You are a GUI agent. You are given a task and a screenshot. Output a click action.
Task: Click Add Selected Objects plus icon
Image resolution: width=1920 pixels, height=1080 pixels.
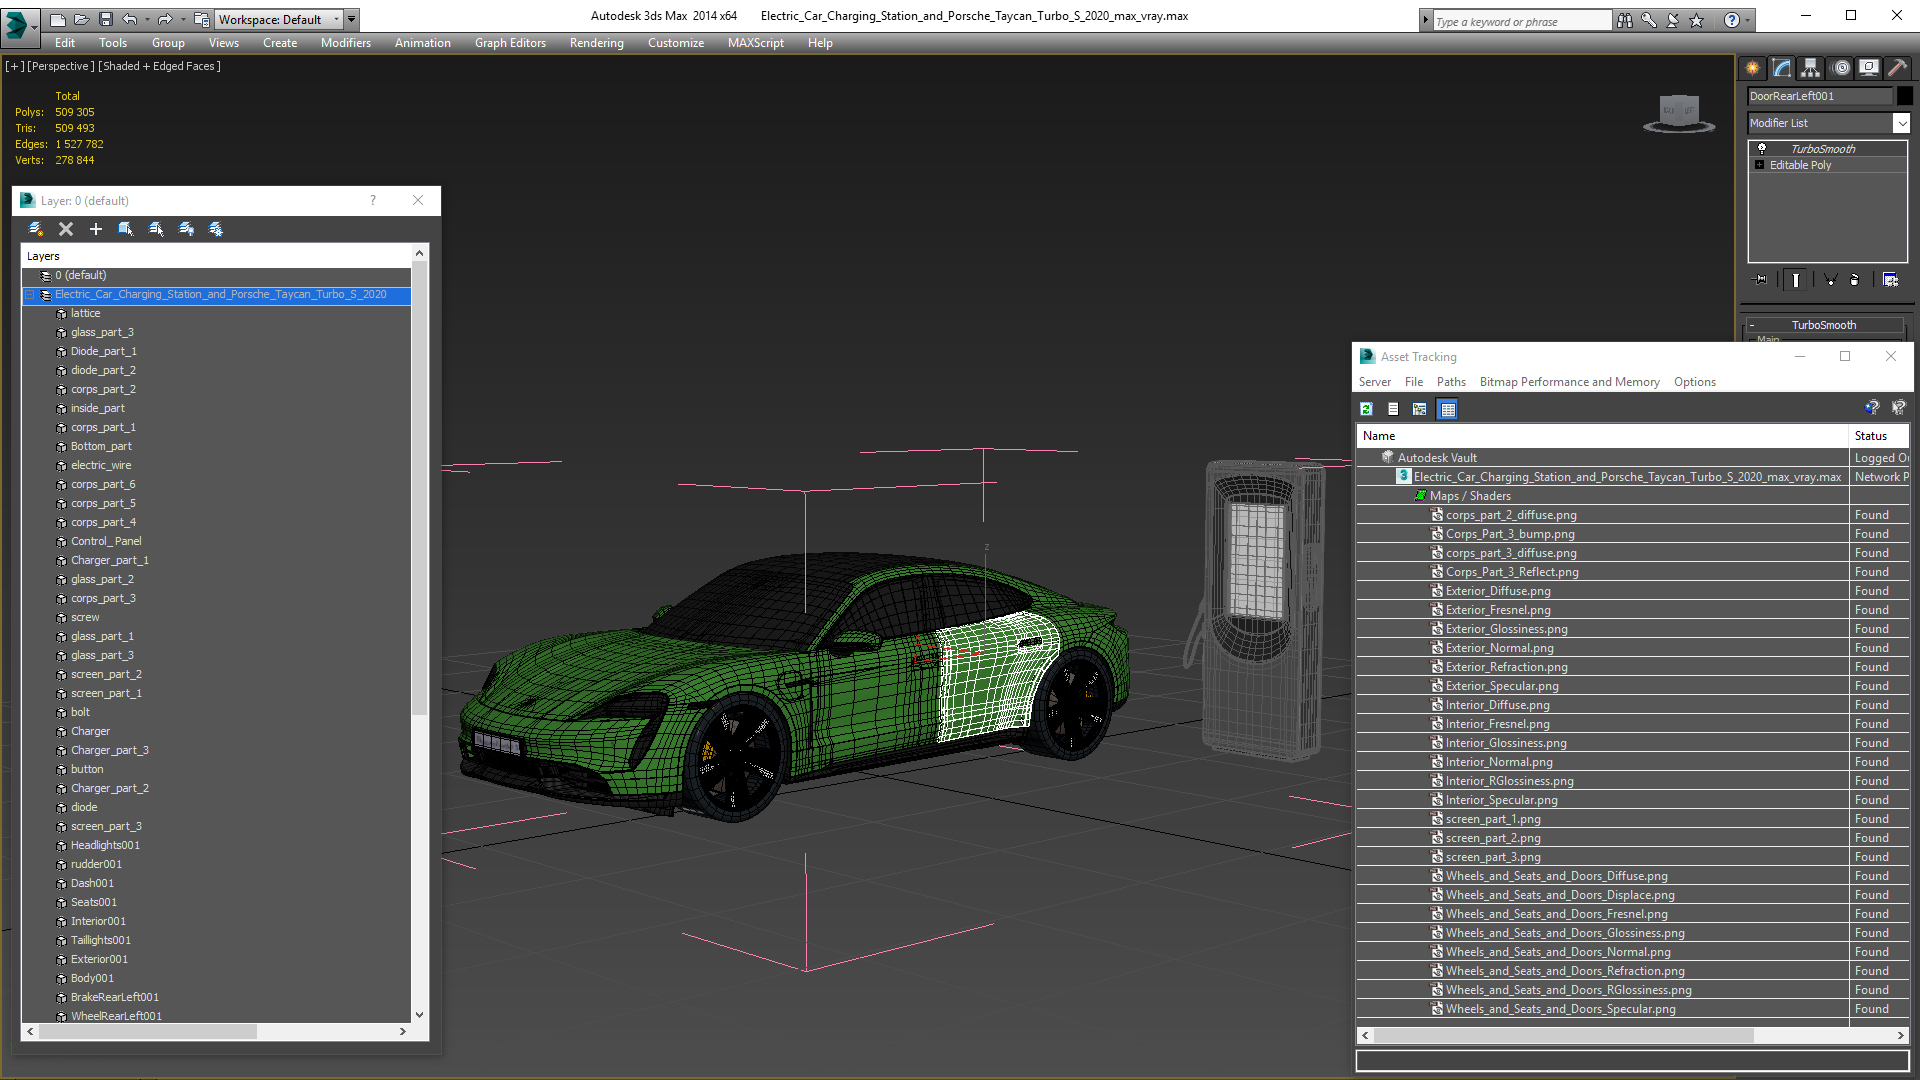96,229
